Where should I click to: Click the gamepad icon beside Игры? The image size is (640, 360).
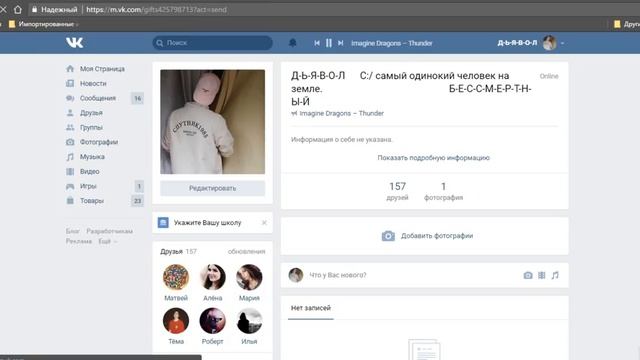(70, 186)
